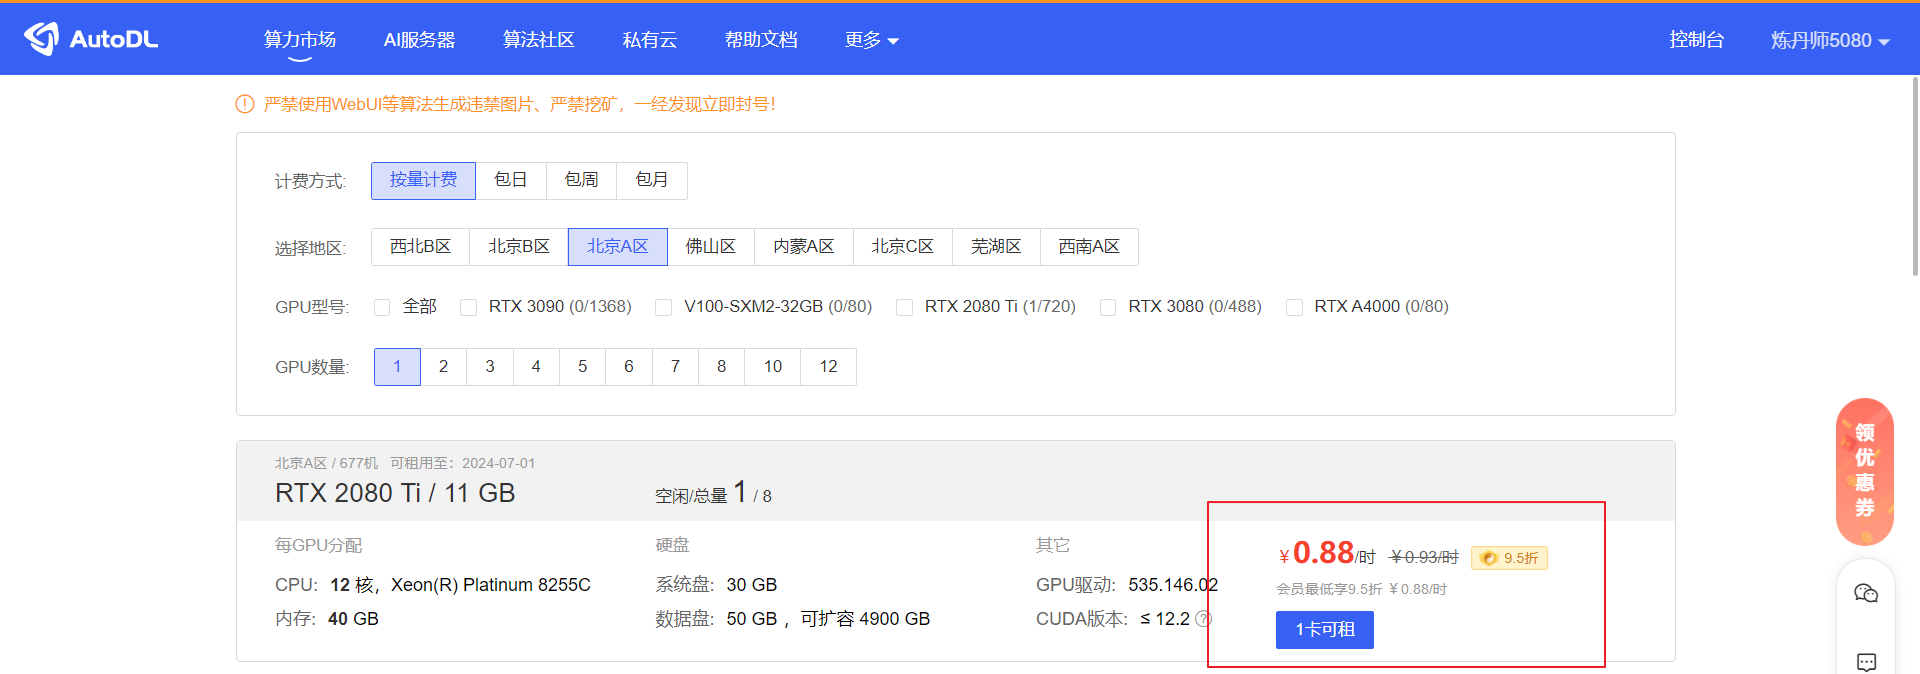Select 按量计费 billing mode
Viewport: 1920px width, 674px height.
click(423, 180)
